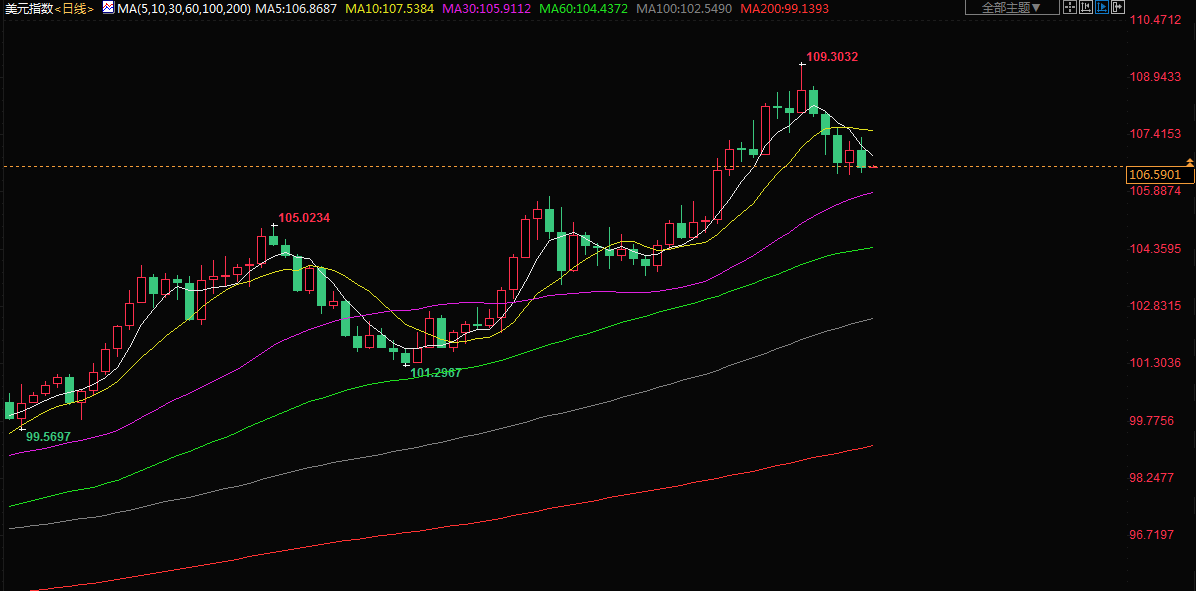Image resolution: width=1196 pixels, height=591 pixels.
Task: Click the MA indicator chart icon
Action: 108,7
